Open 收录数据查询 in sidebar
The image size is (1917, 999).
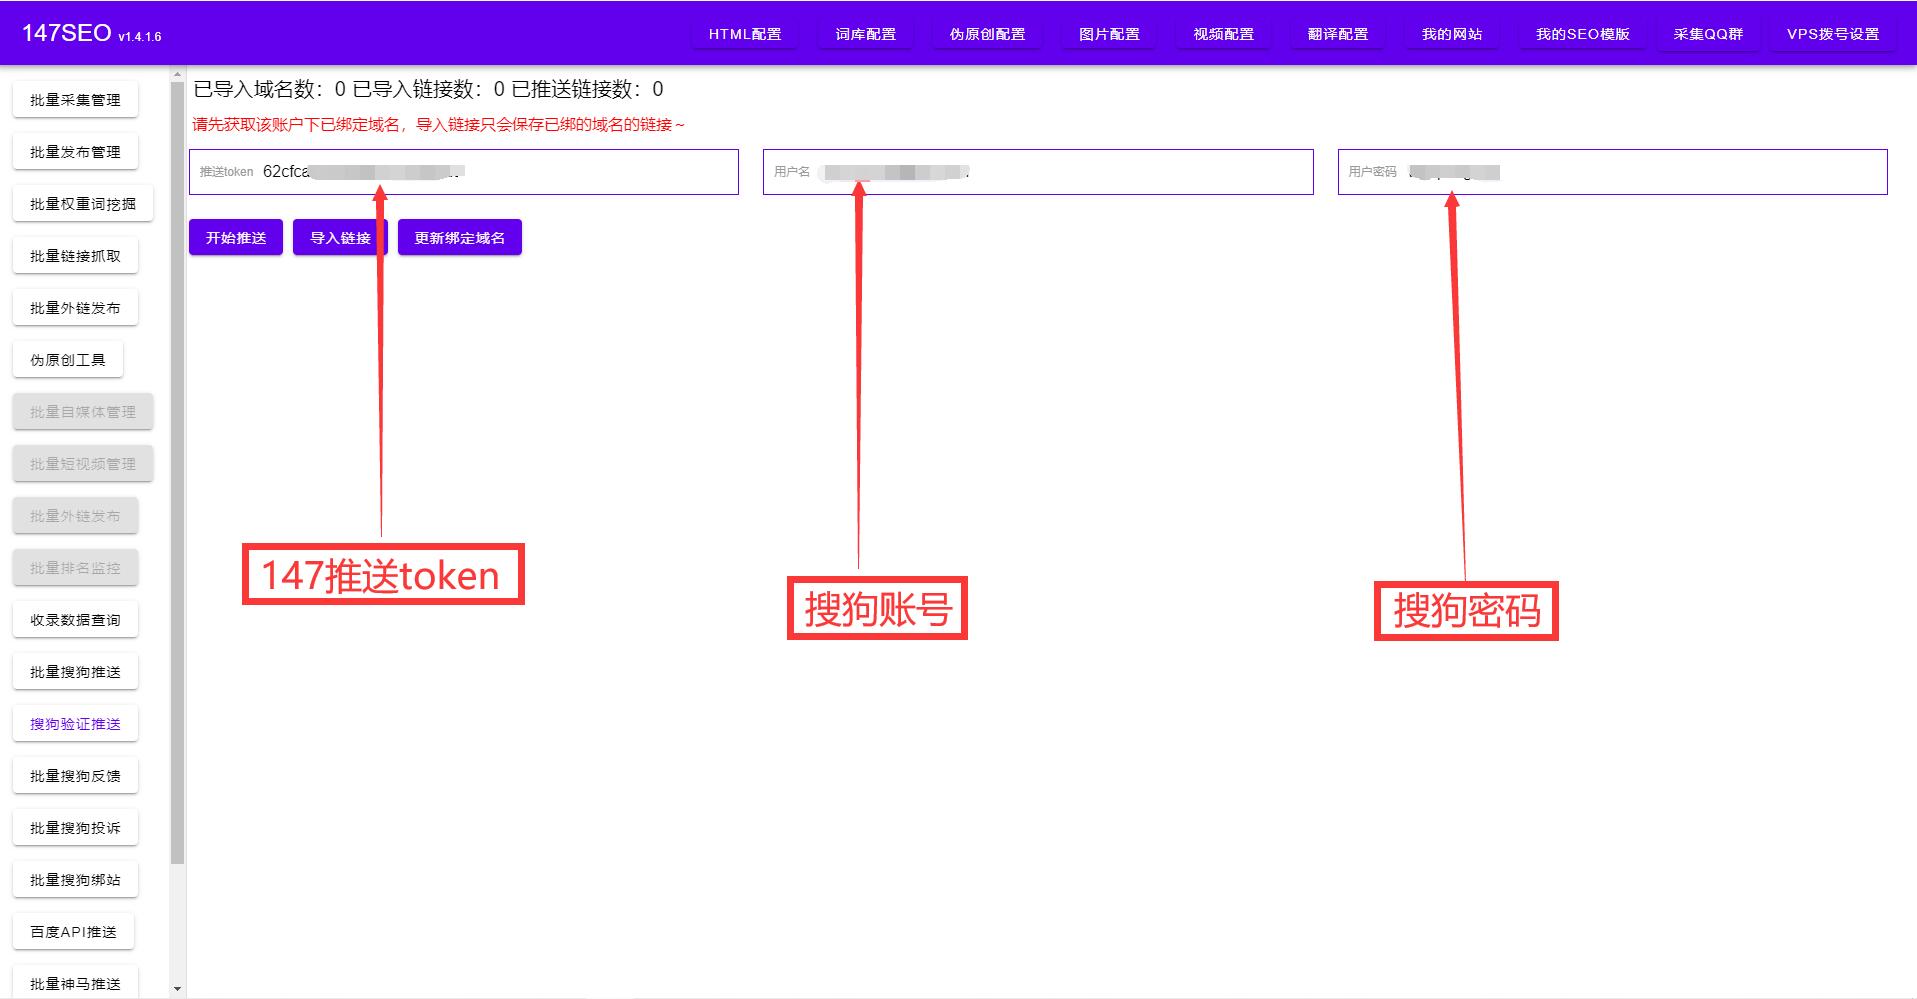[x=75, y=620]
